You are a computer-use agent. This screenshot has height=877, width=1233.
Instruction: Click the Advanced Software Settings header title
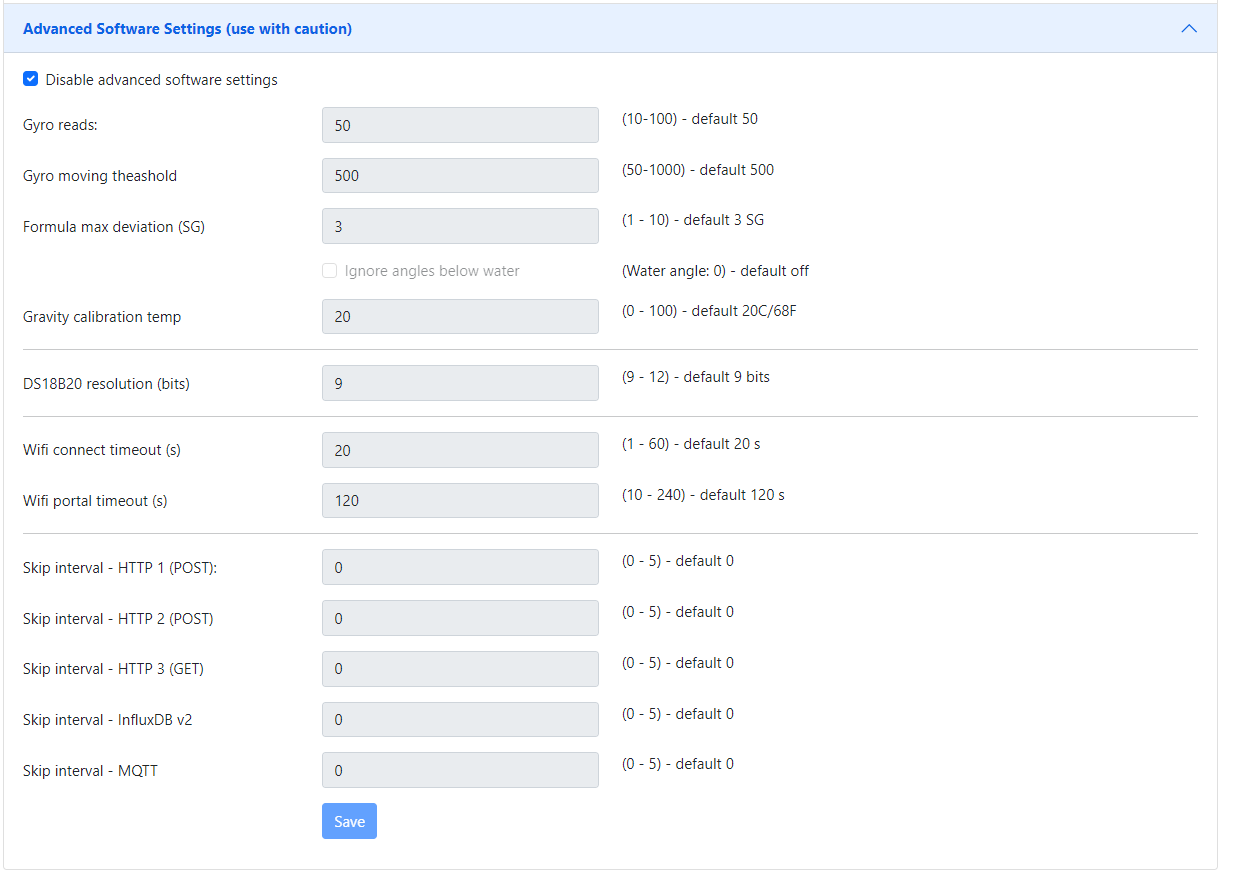click(x=187, y=29)
